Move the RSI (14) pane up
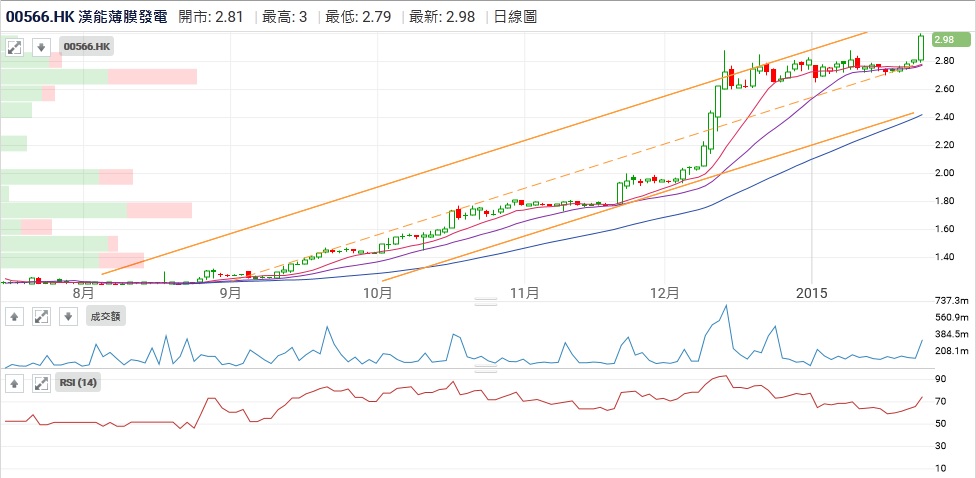This screenshot has width=976, height=478. pyautogui.click(x=15, y=383)
